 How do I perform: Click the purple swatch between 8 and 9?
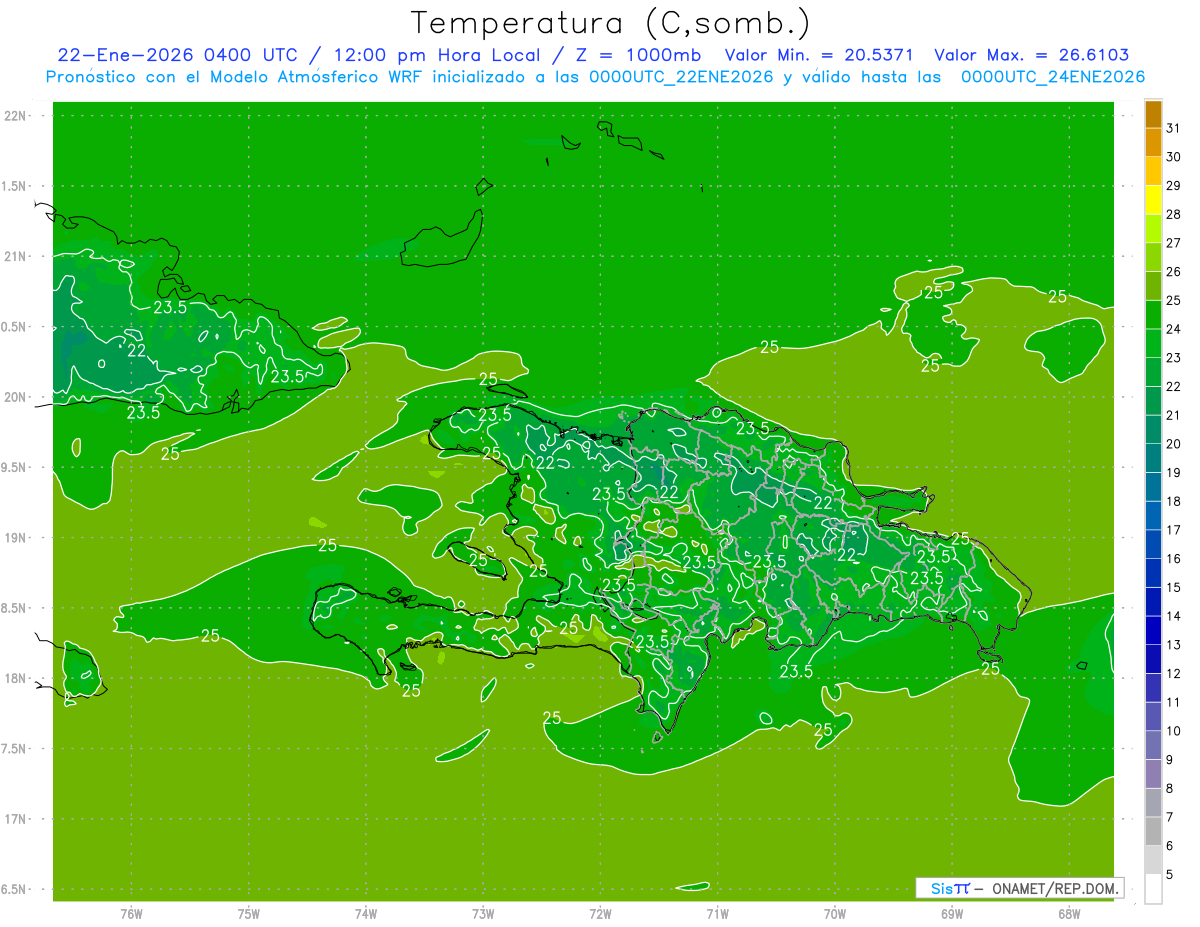pos(1153,775)
